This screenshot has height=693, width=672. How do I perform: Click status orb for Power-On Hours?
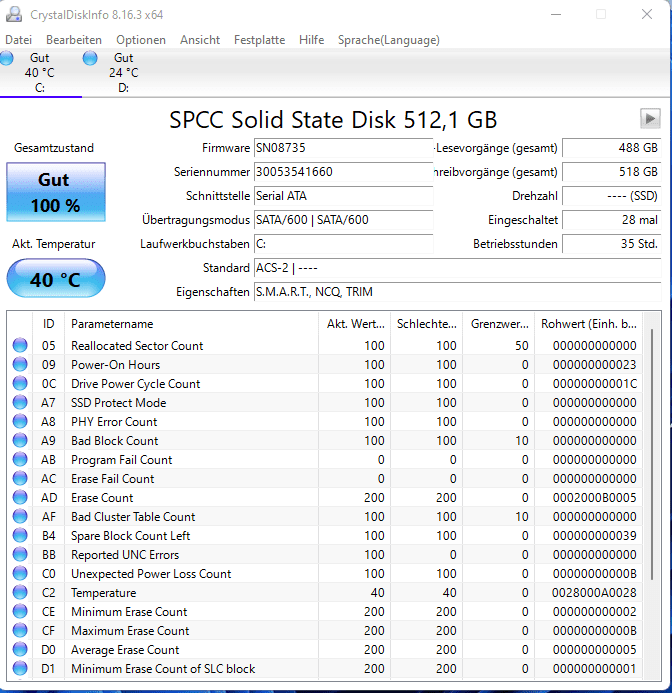(x=20, y=365)
